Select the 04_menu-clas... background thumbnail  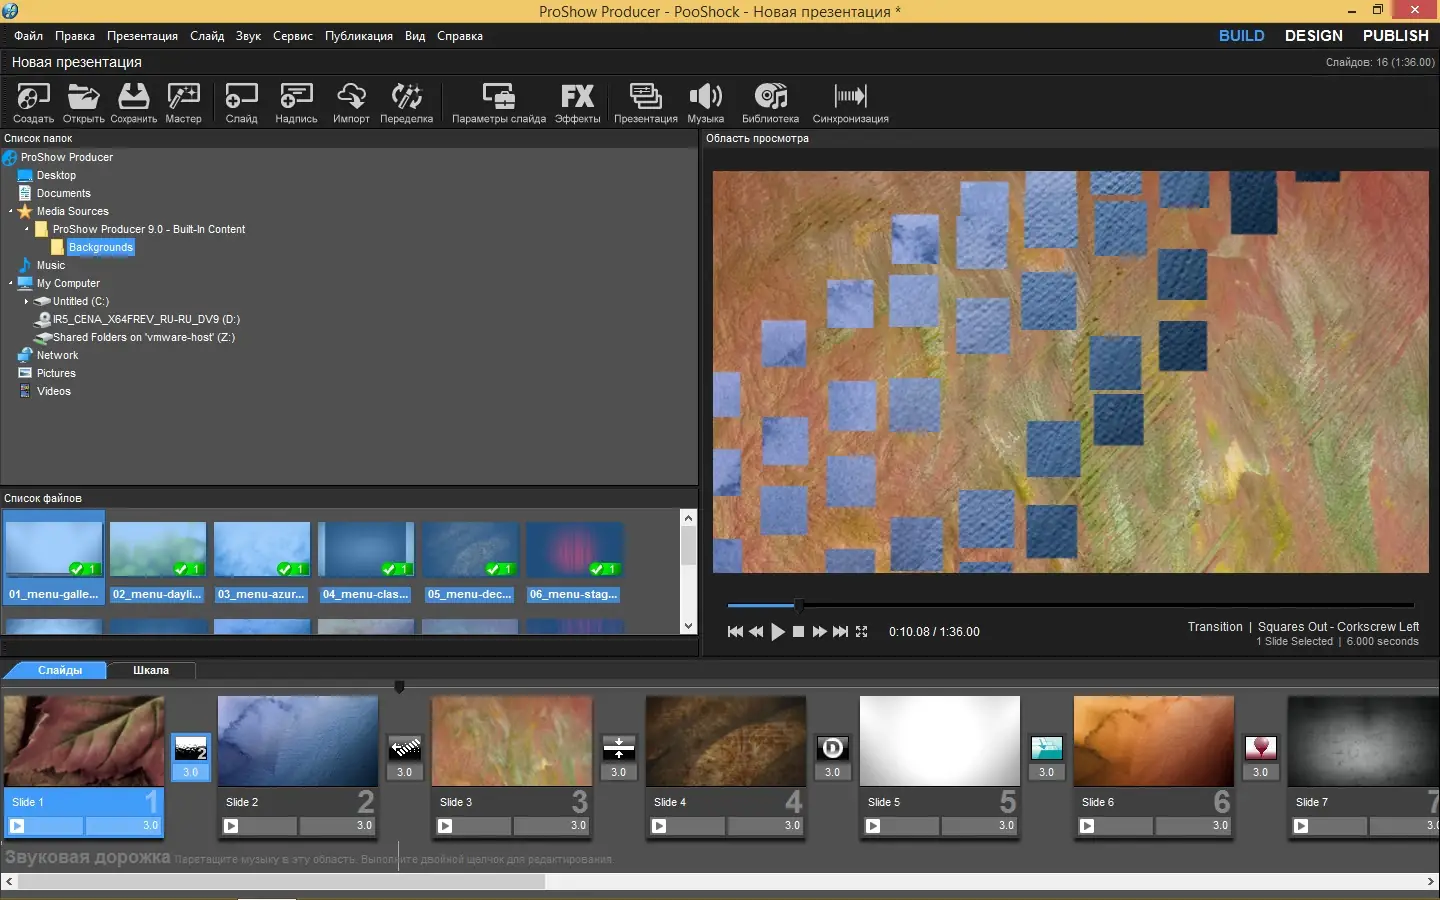click(365, 550)
